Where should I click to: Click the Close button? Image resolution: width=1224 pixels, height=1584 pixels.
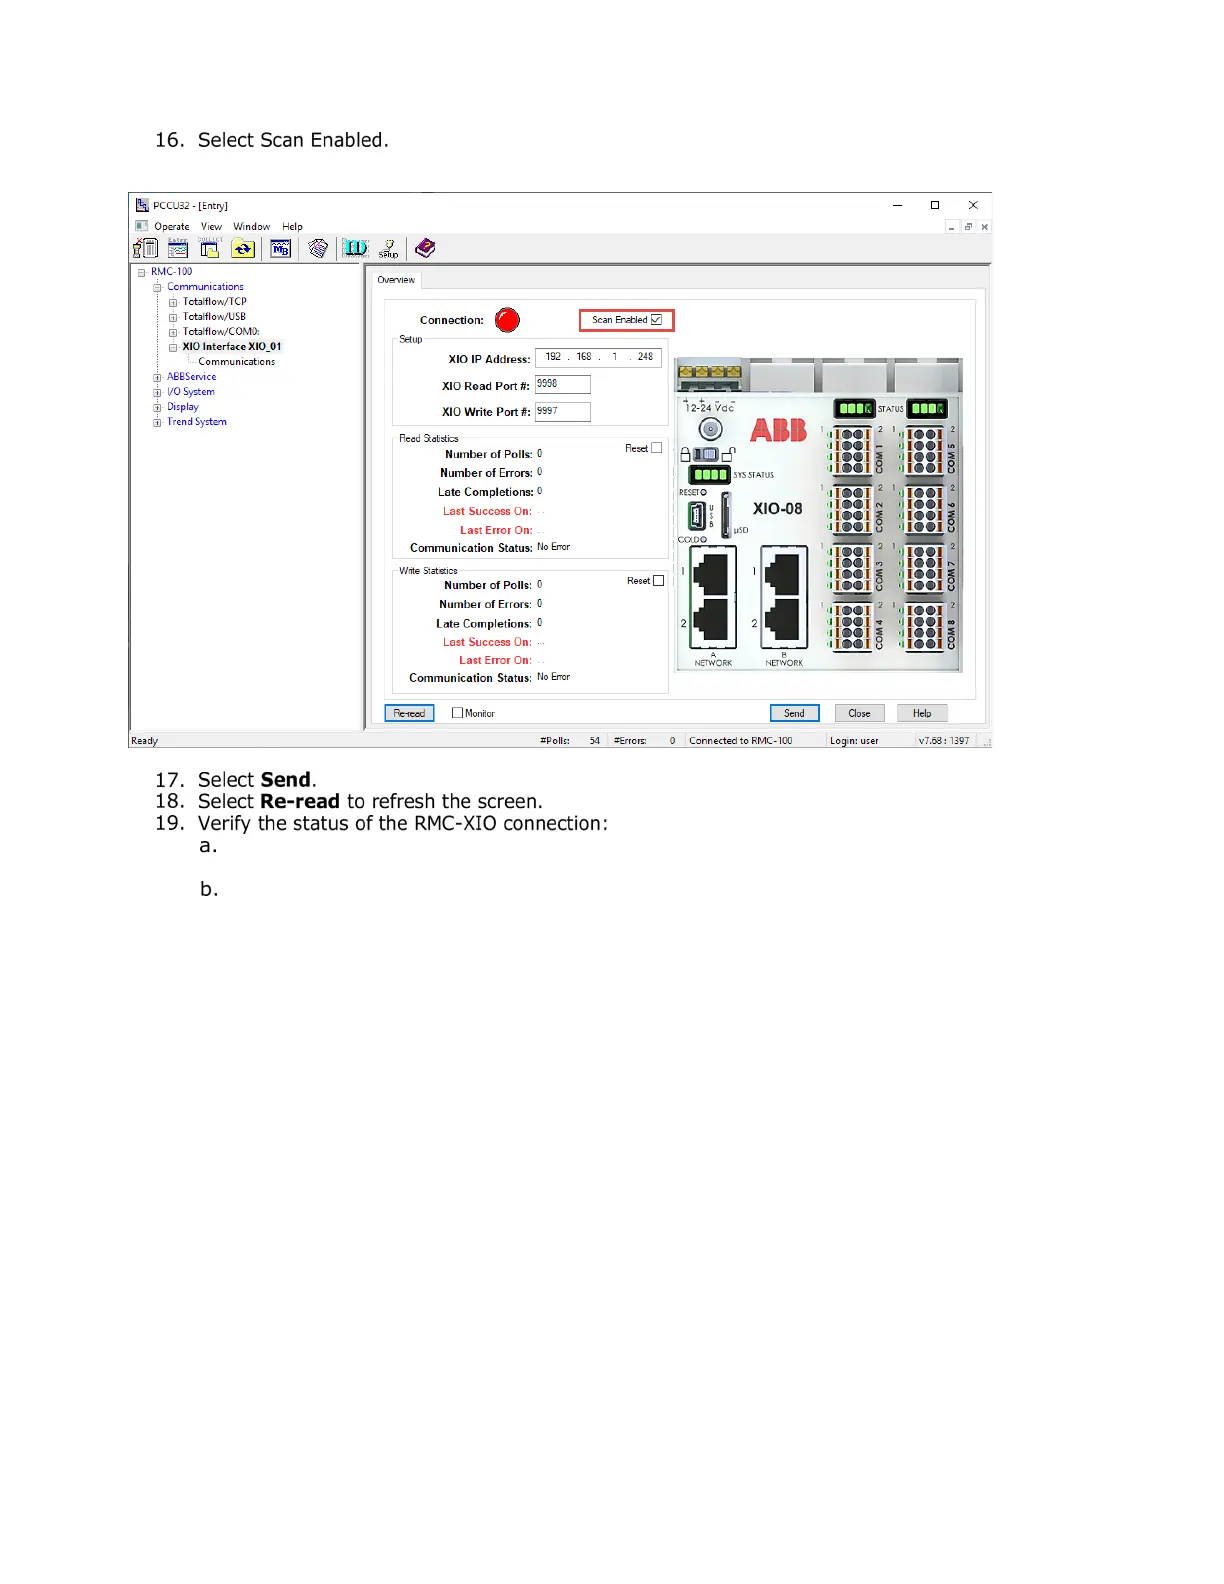(x=859, y=713)
